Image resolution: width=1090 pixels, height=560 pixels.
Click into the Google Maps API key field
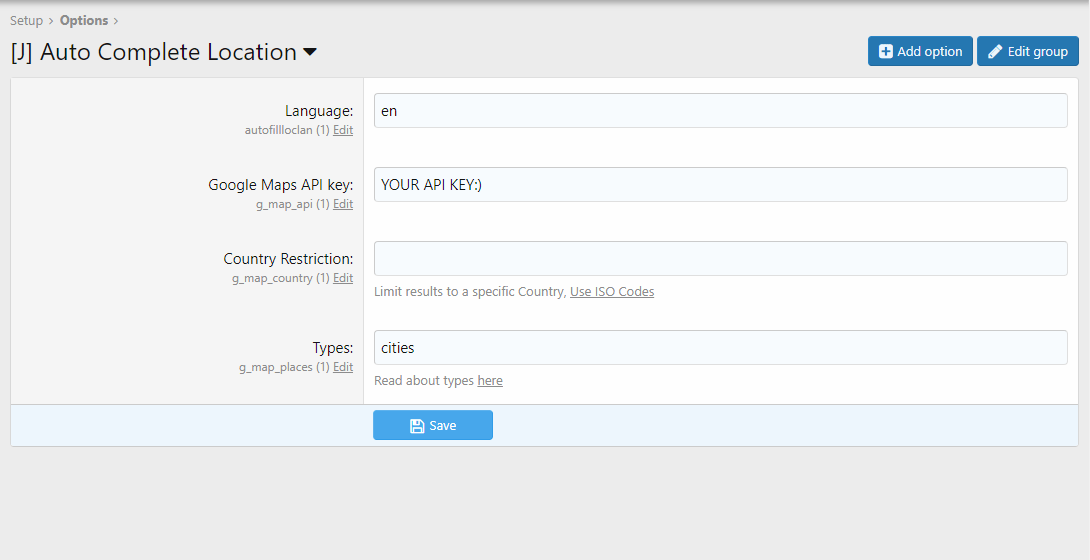720,185
